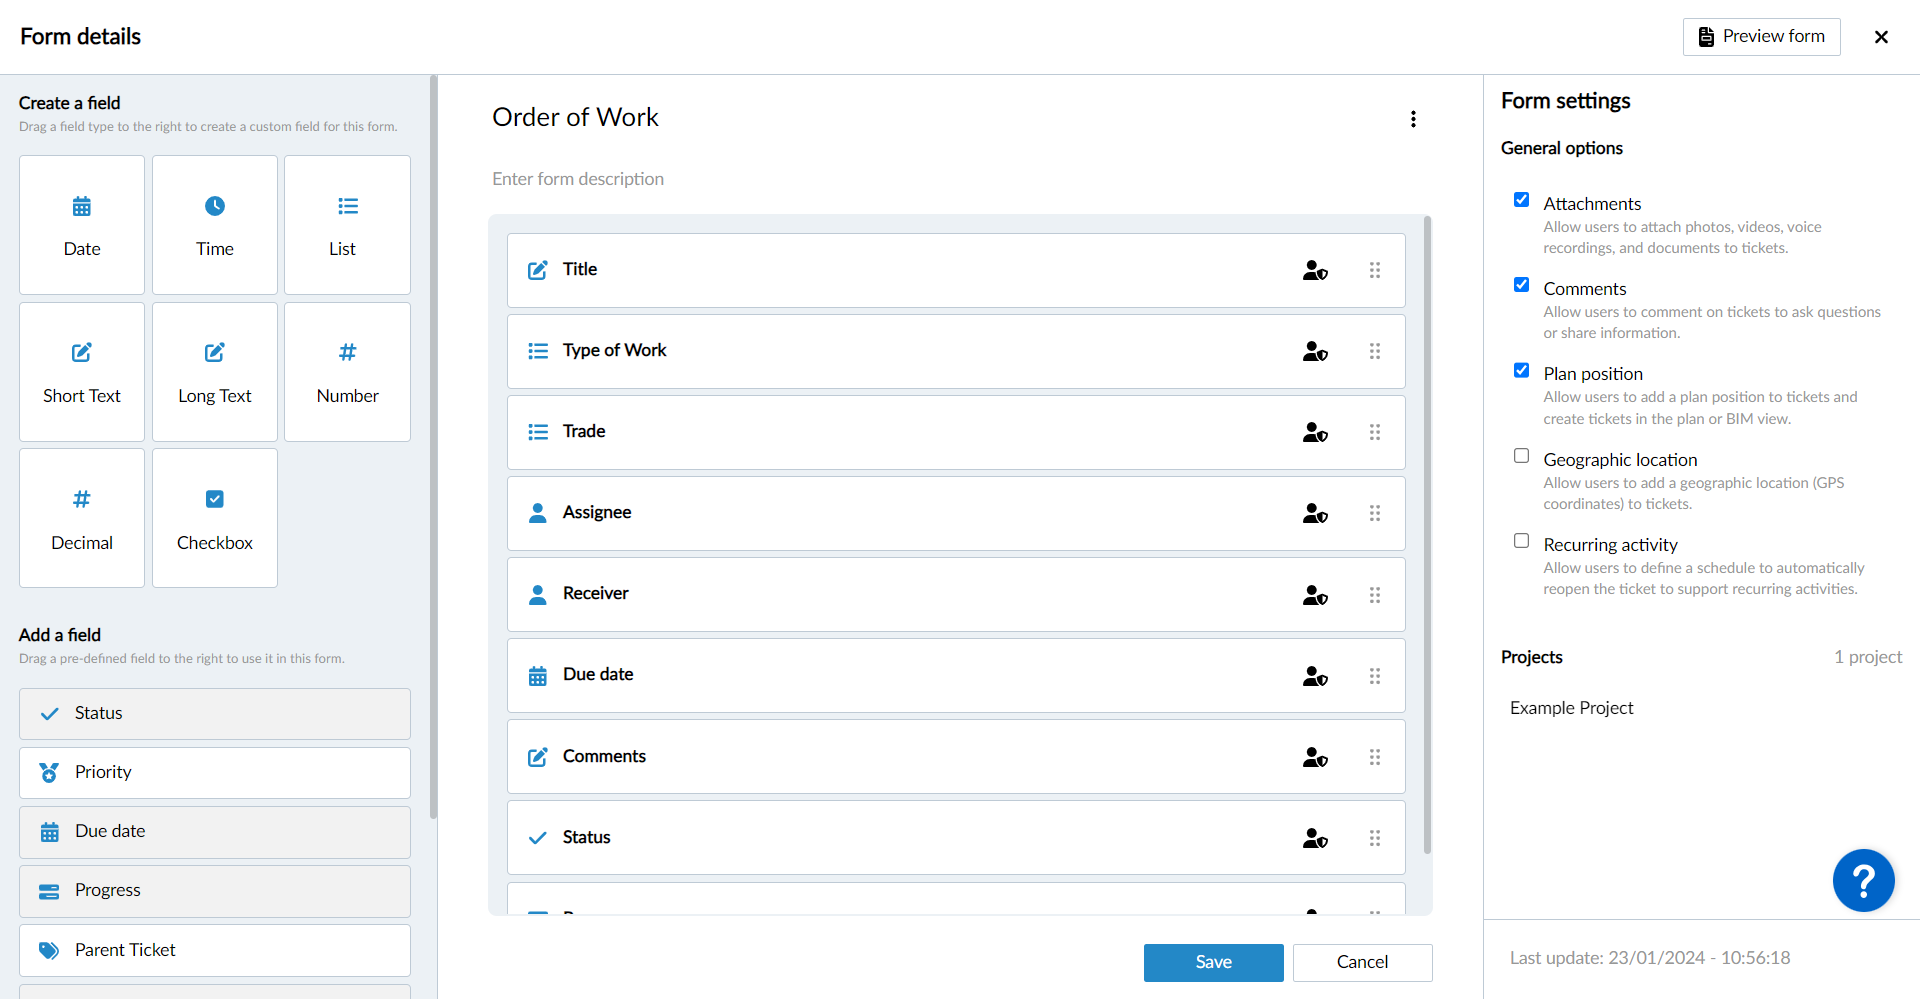The image size is (1920, 999).
Task: Open the form's three-dot options menu
Action: [1413, 119]
